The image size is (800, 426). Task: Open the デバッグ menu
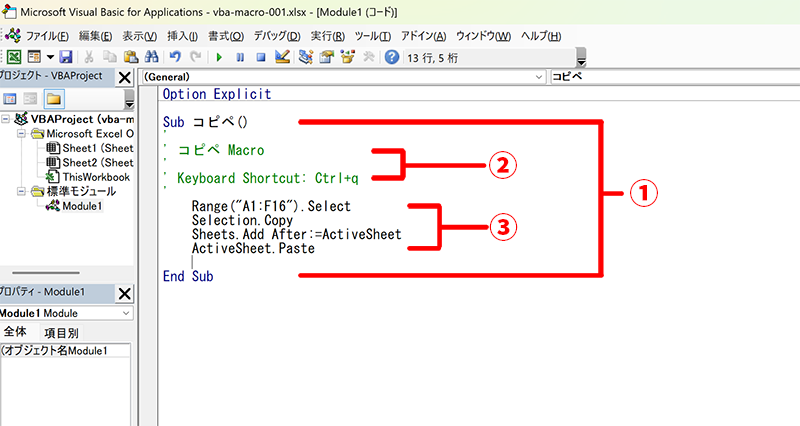pos(276,36)
